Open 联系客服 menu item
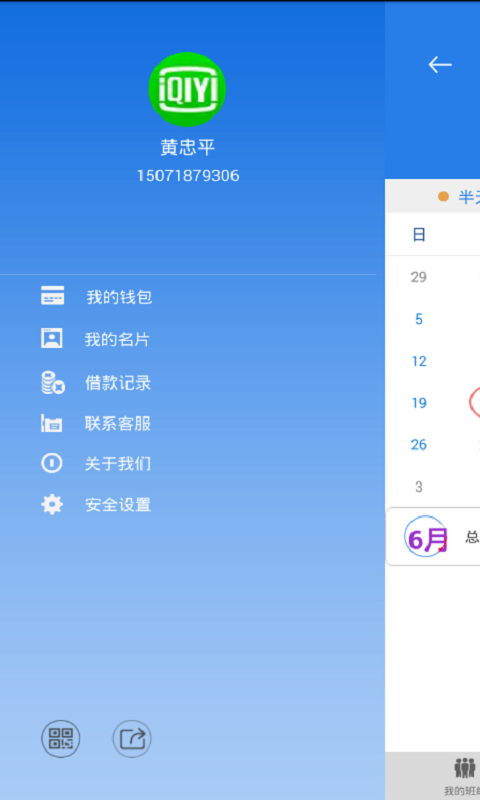480x800 pixels. click(118, 423)
